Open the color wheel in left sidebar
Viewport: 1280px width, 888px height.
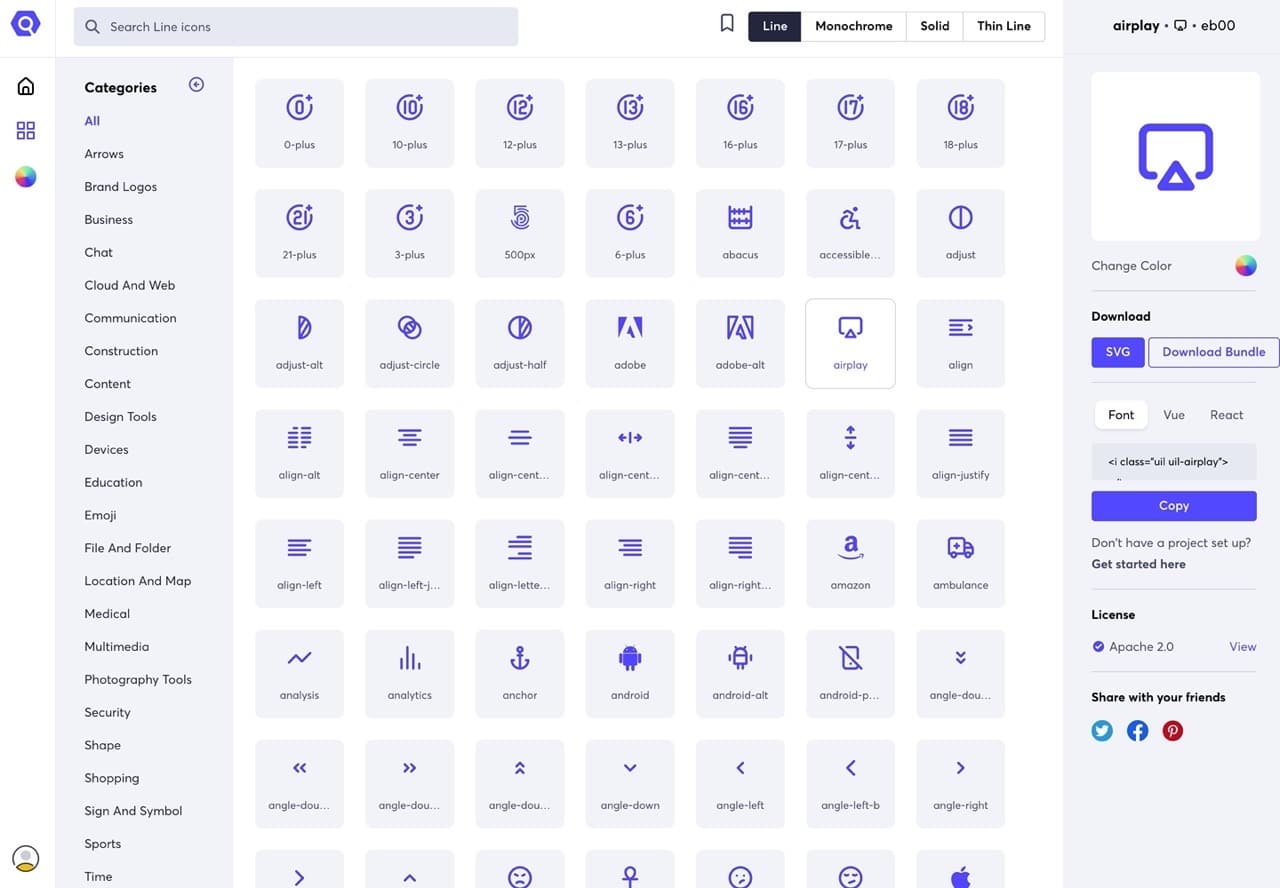pyautogui.click(x=26, y=177)
